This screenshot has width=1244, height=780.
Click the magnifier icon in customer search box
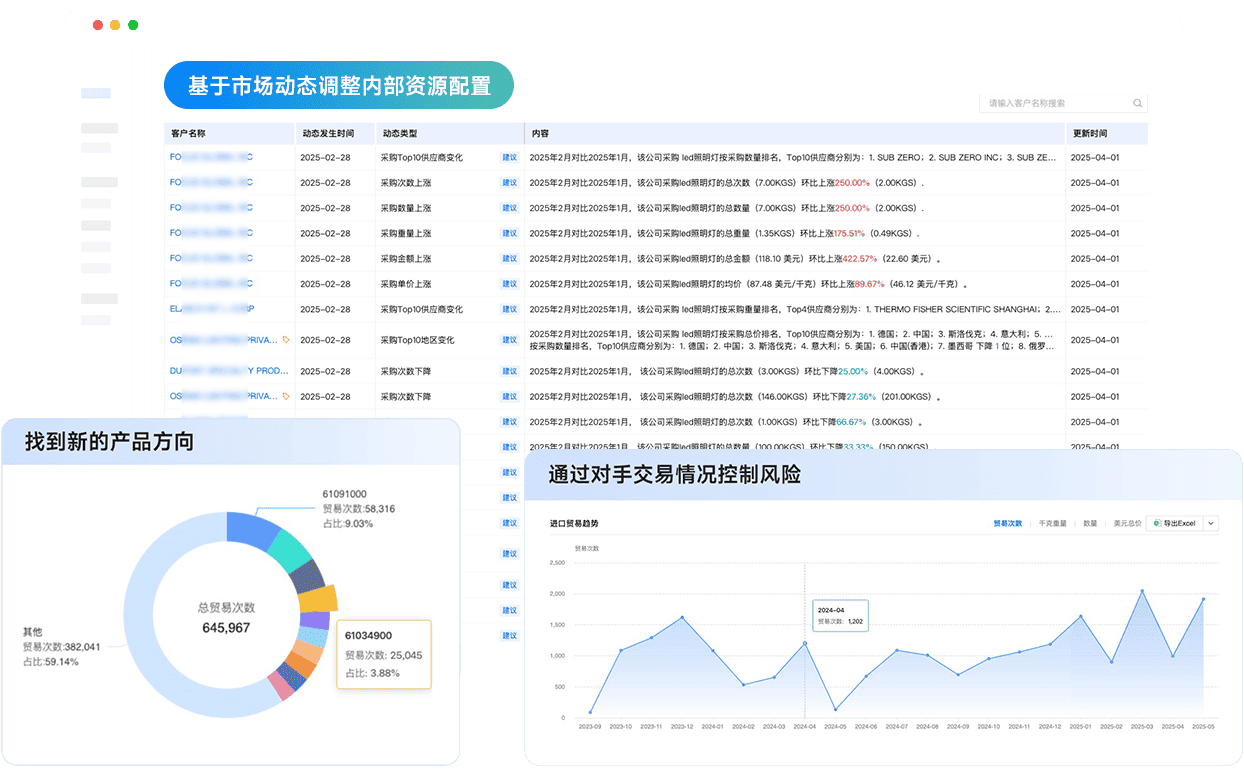(x=1137, y=103)
